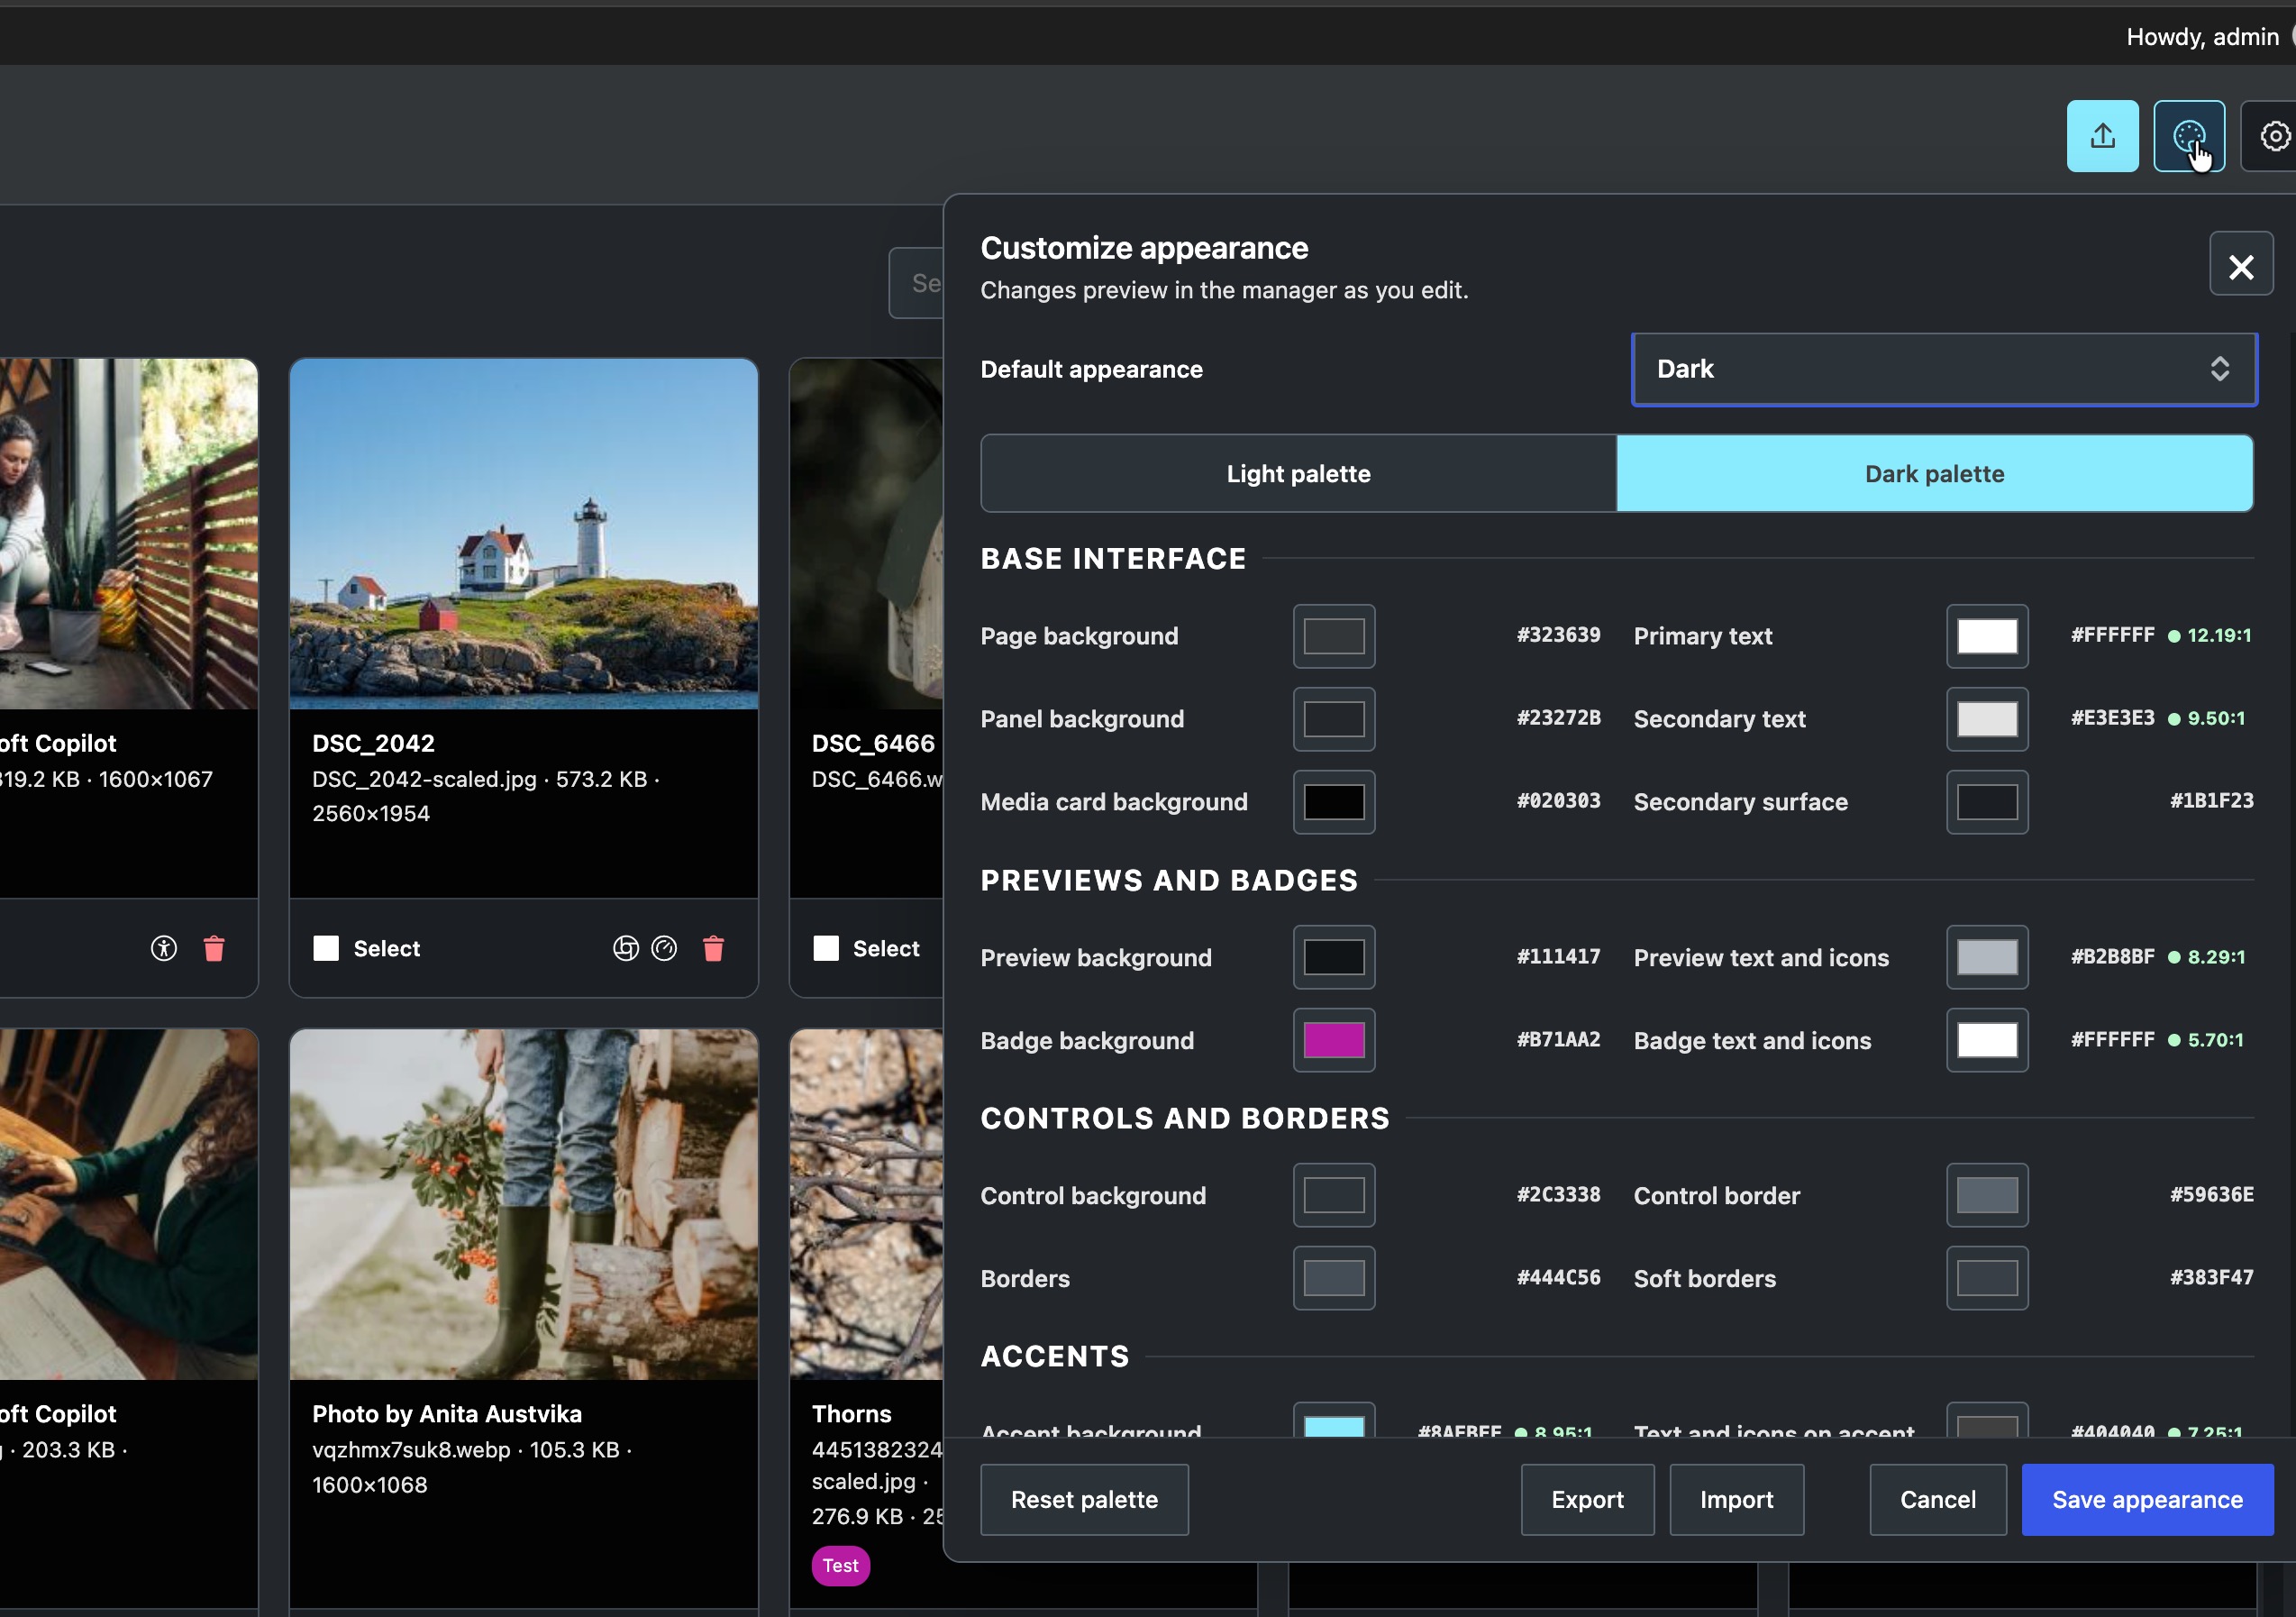Open the Secondary text color swatch
Image resolution: width=2296 pixels, height=1617 pixels.
1987,719
